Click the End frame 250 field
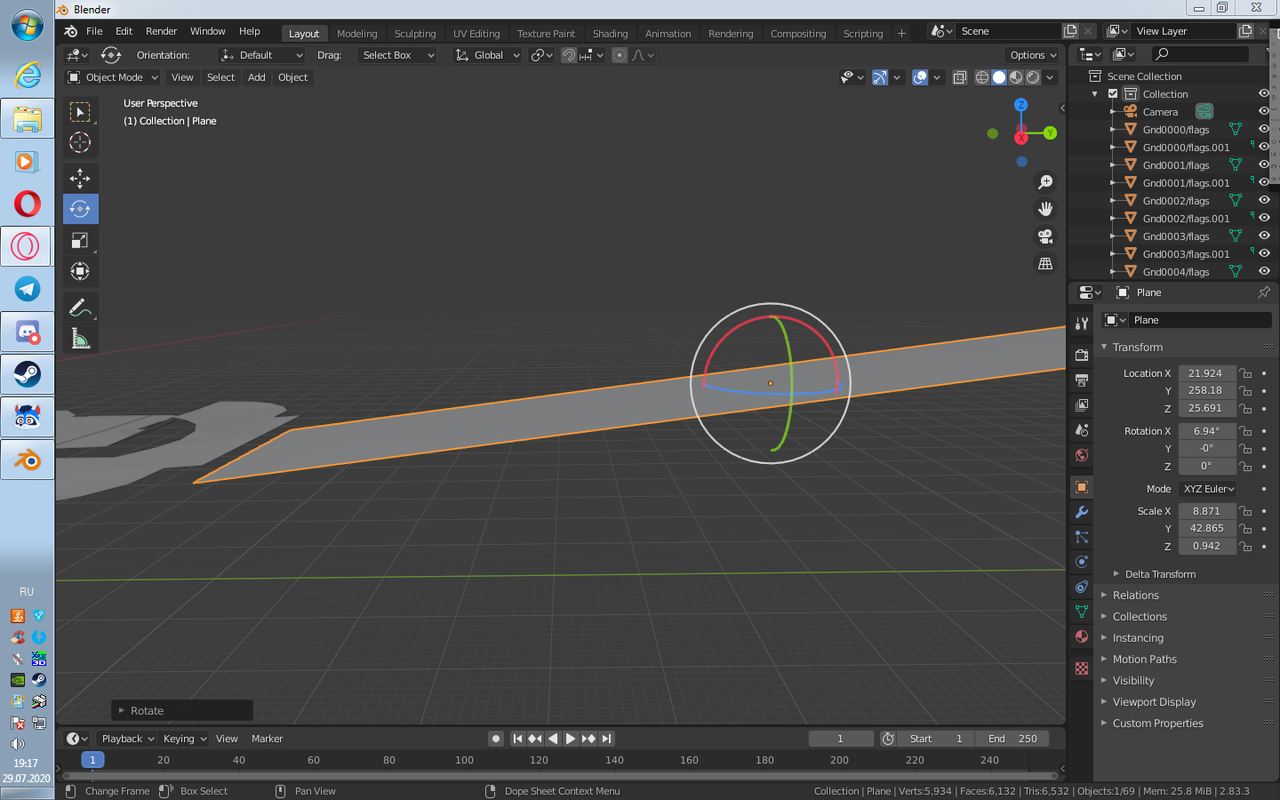 [1013, 739]
